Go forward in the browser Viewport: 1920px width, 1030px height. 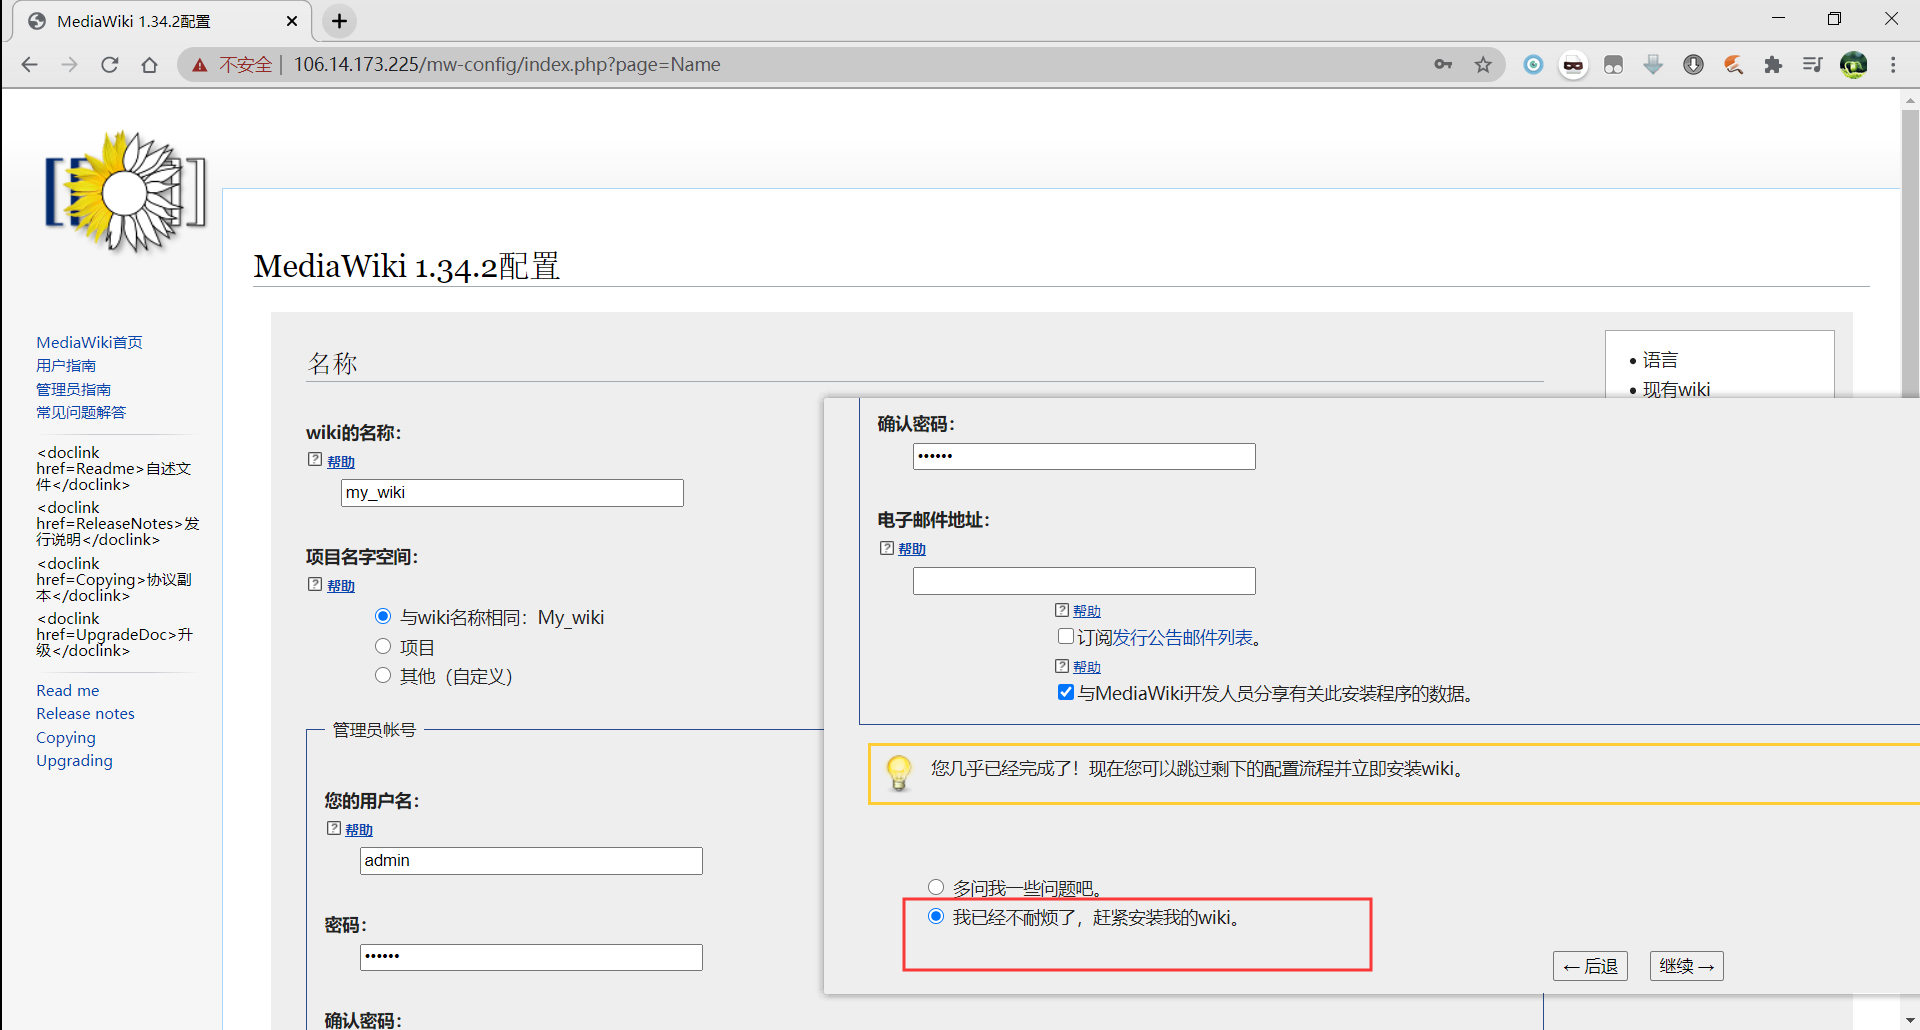69,65
